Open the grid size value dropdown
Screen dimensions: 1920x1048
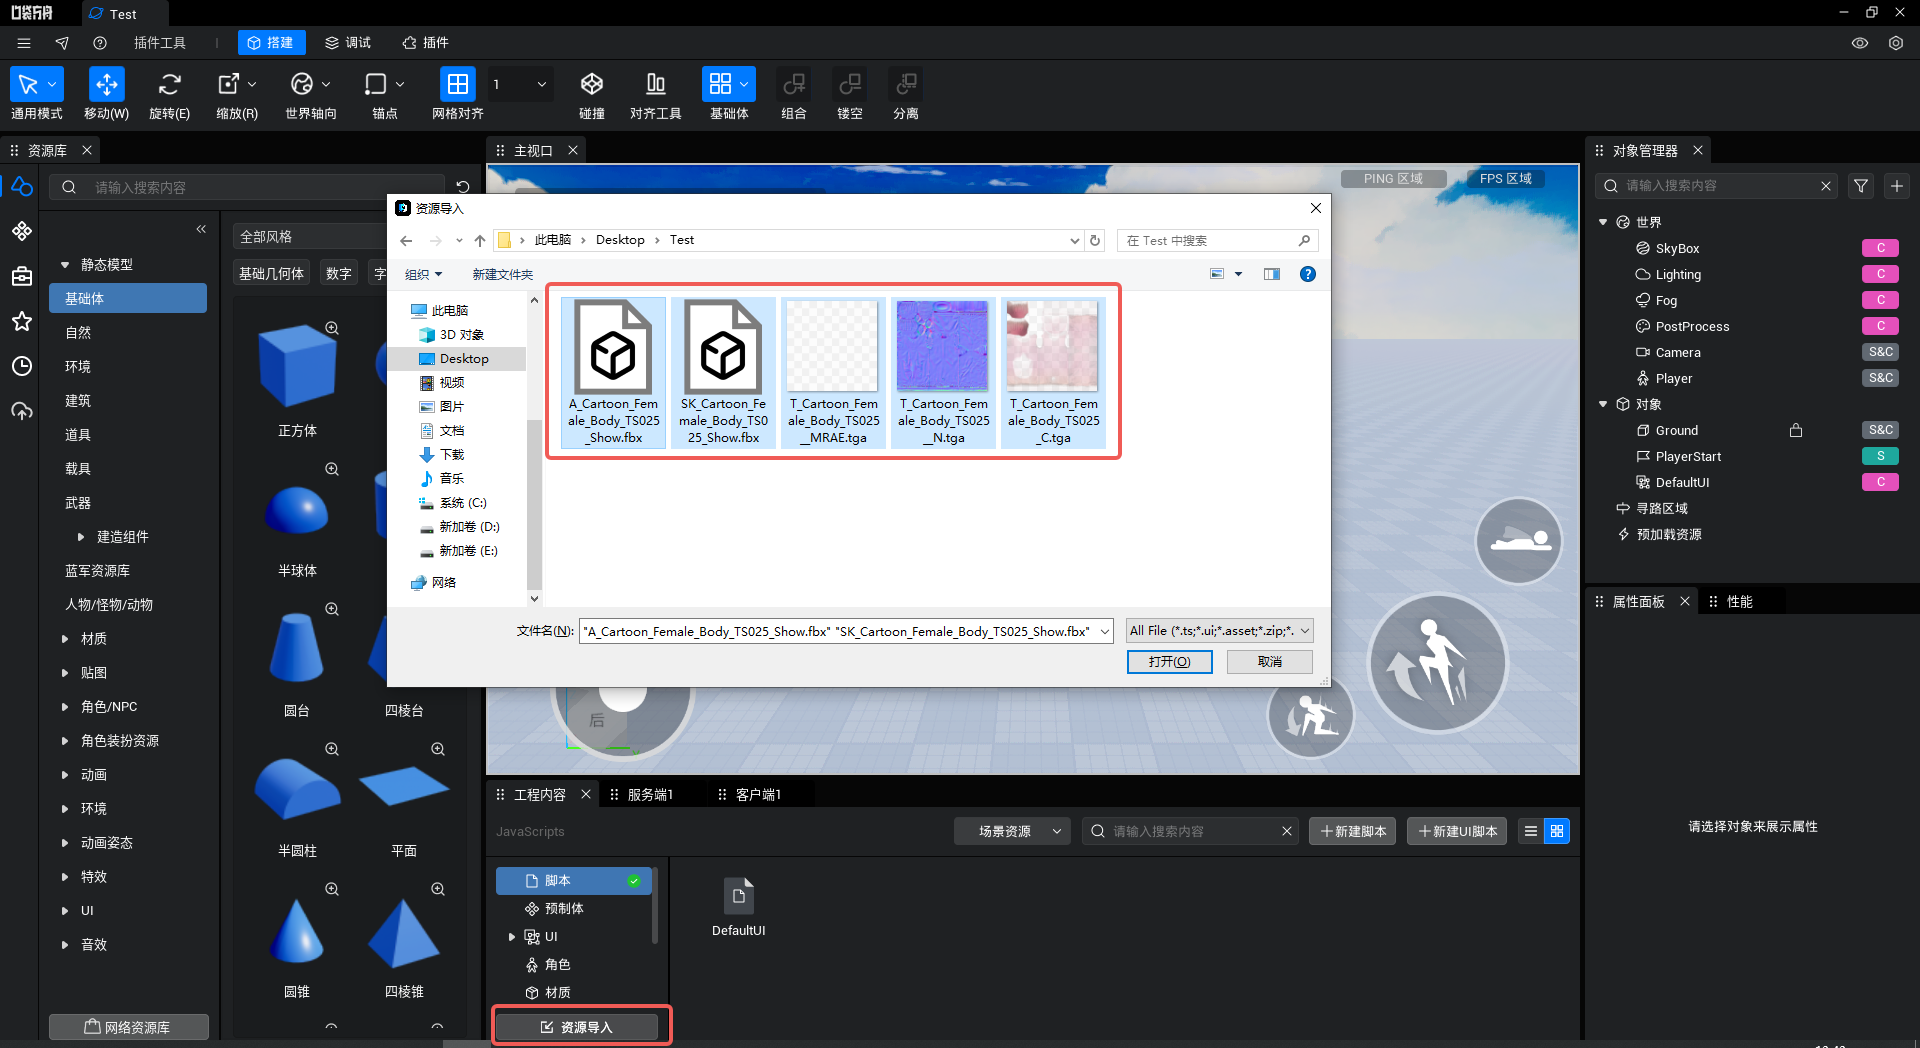(520, 84)
